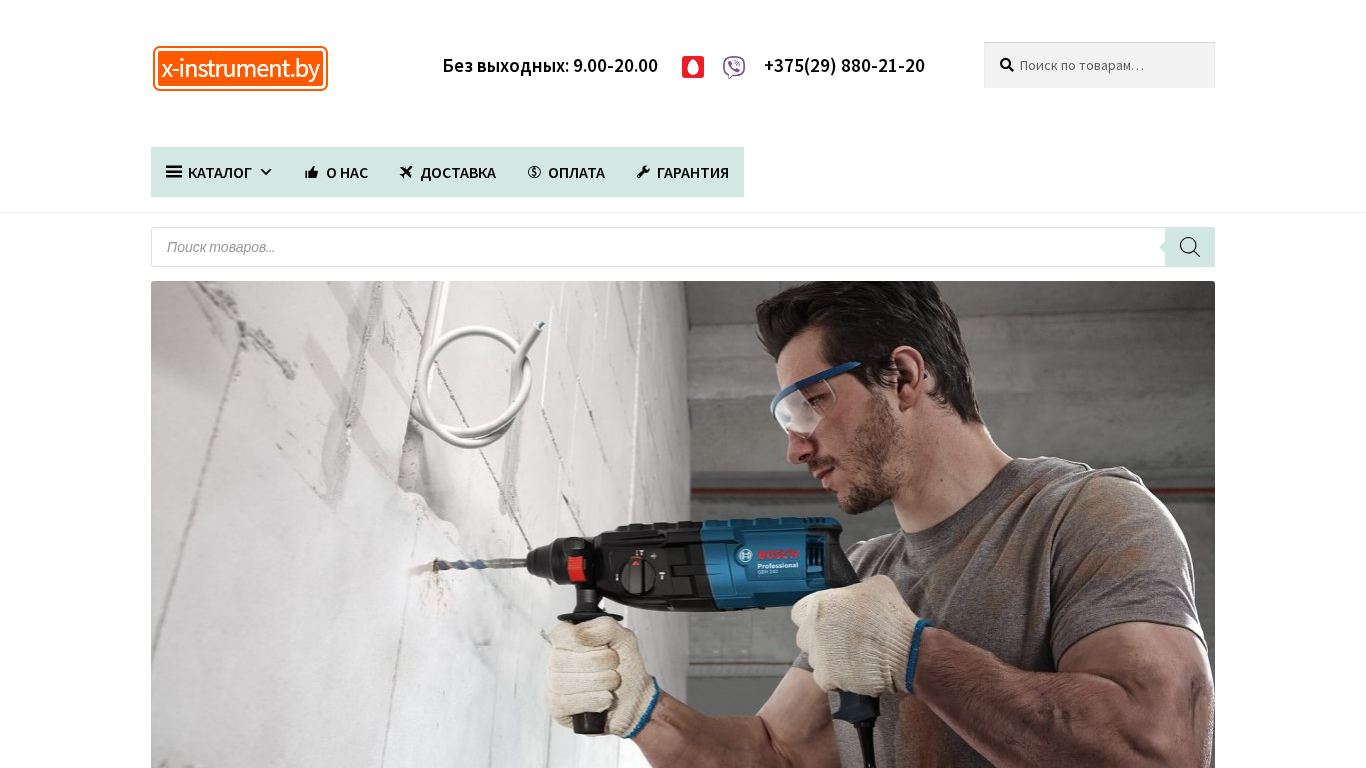This screenshot has width=1366, height=768.
Task: Click the wrench icon beside Гарантия
Action: (643, 172)
